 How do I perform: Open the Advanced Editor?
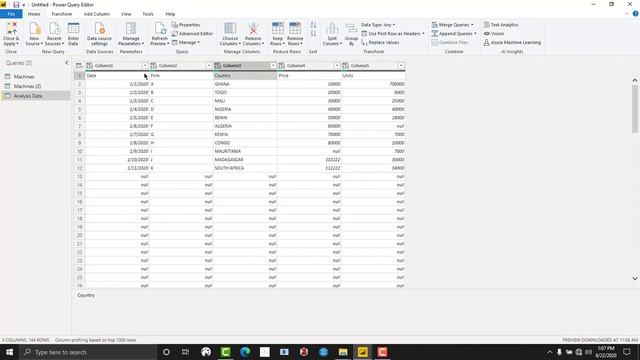point(192,33)
